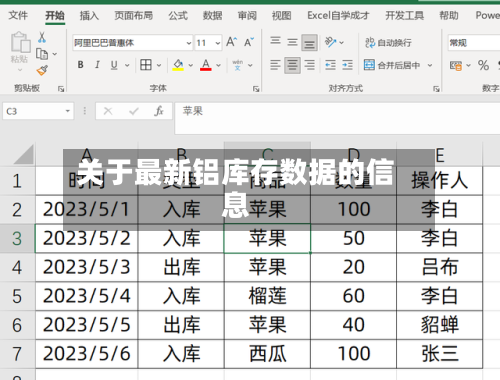
Task: Click the Increase Indent icon
Action: tap(347, 65)
